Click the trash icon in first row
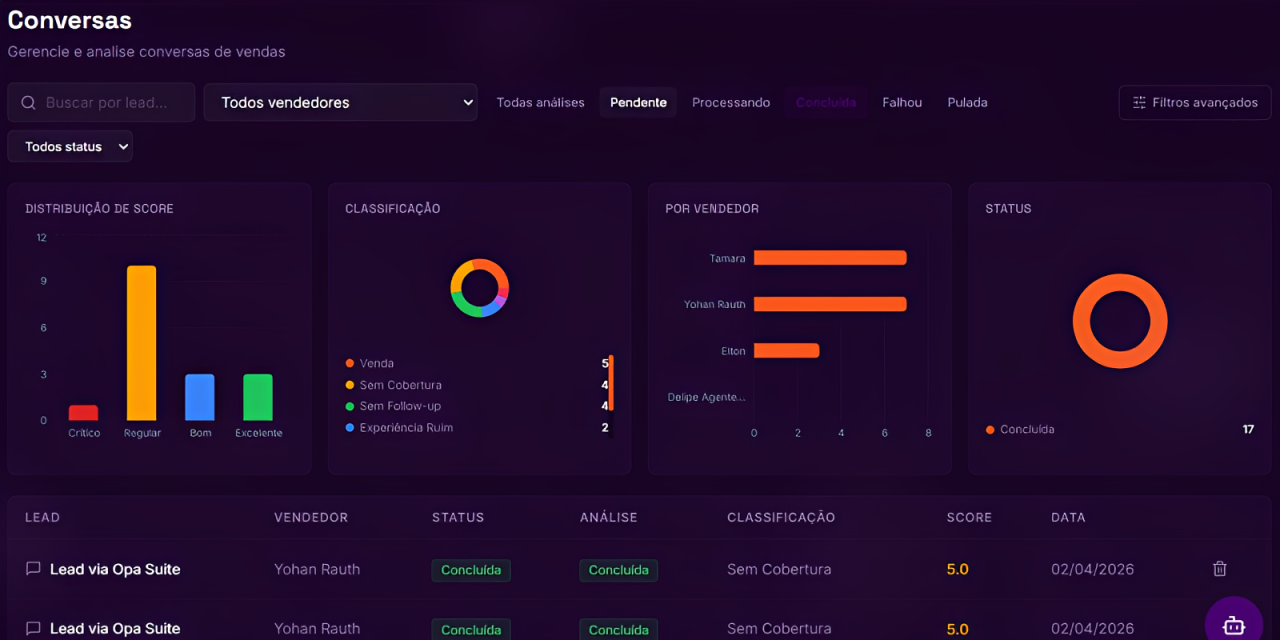The image size is (1280, 640). (x=1219, y=569)
